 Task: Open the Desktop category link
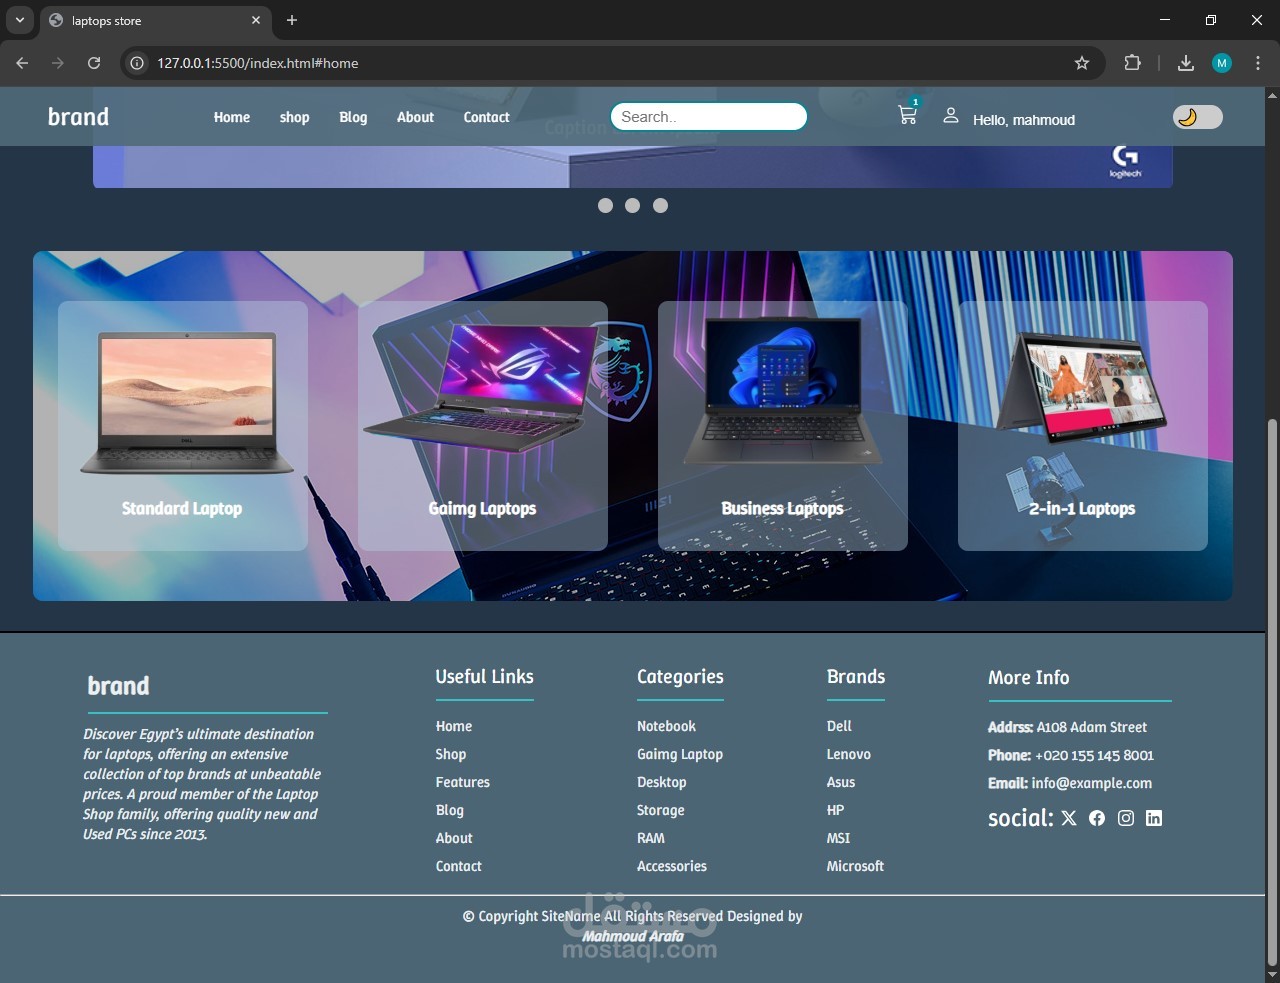[662, 782]
